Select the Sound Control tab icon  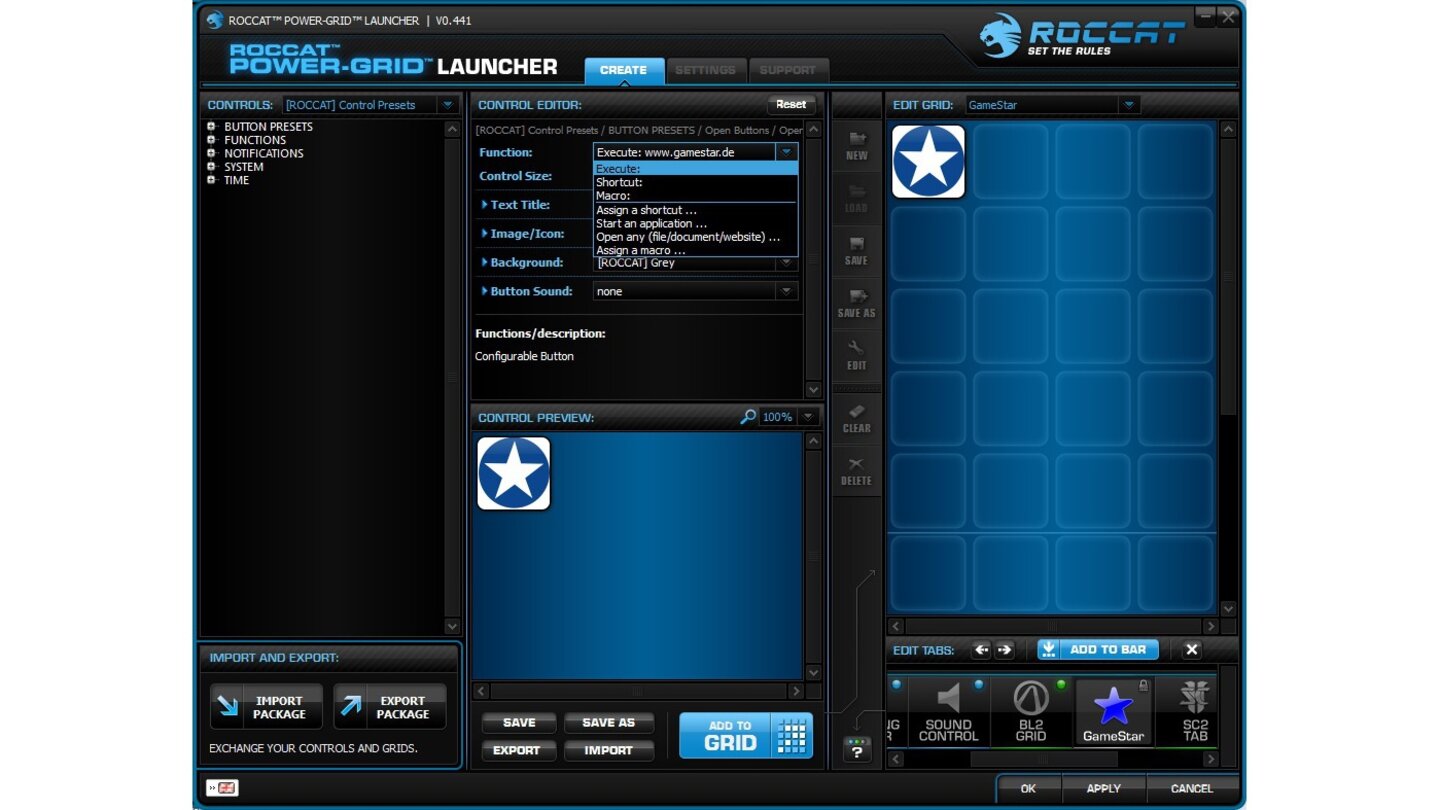coord(948,712)
